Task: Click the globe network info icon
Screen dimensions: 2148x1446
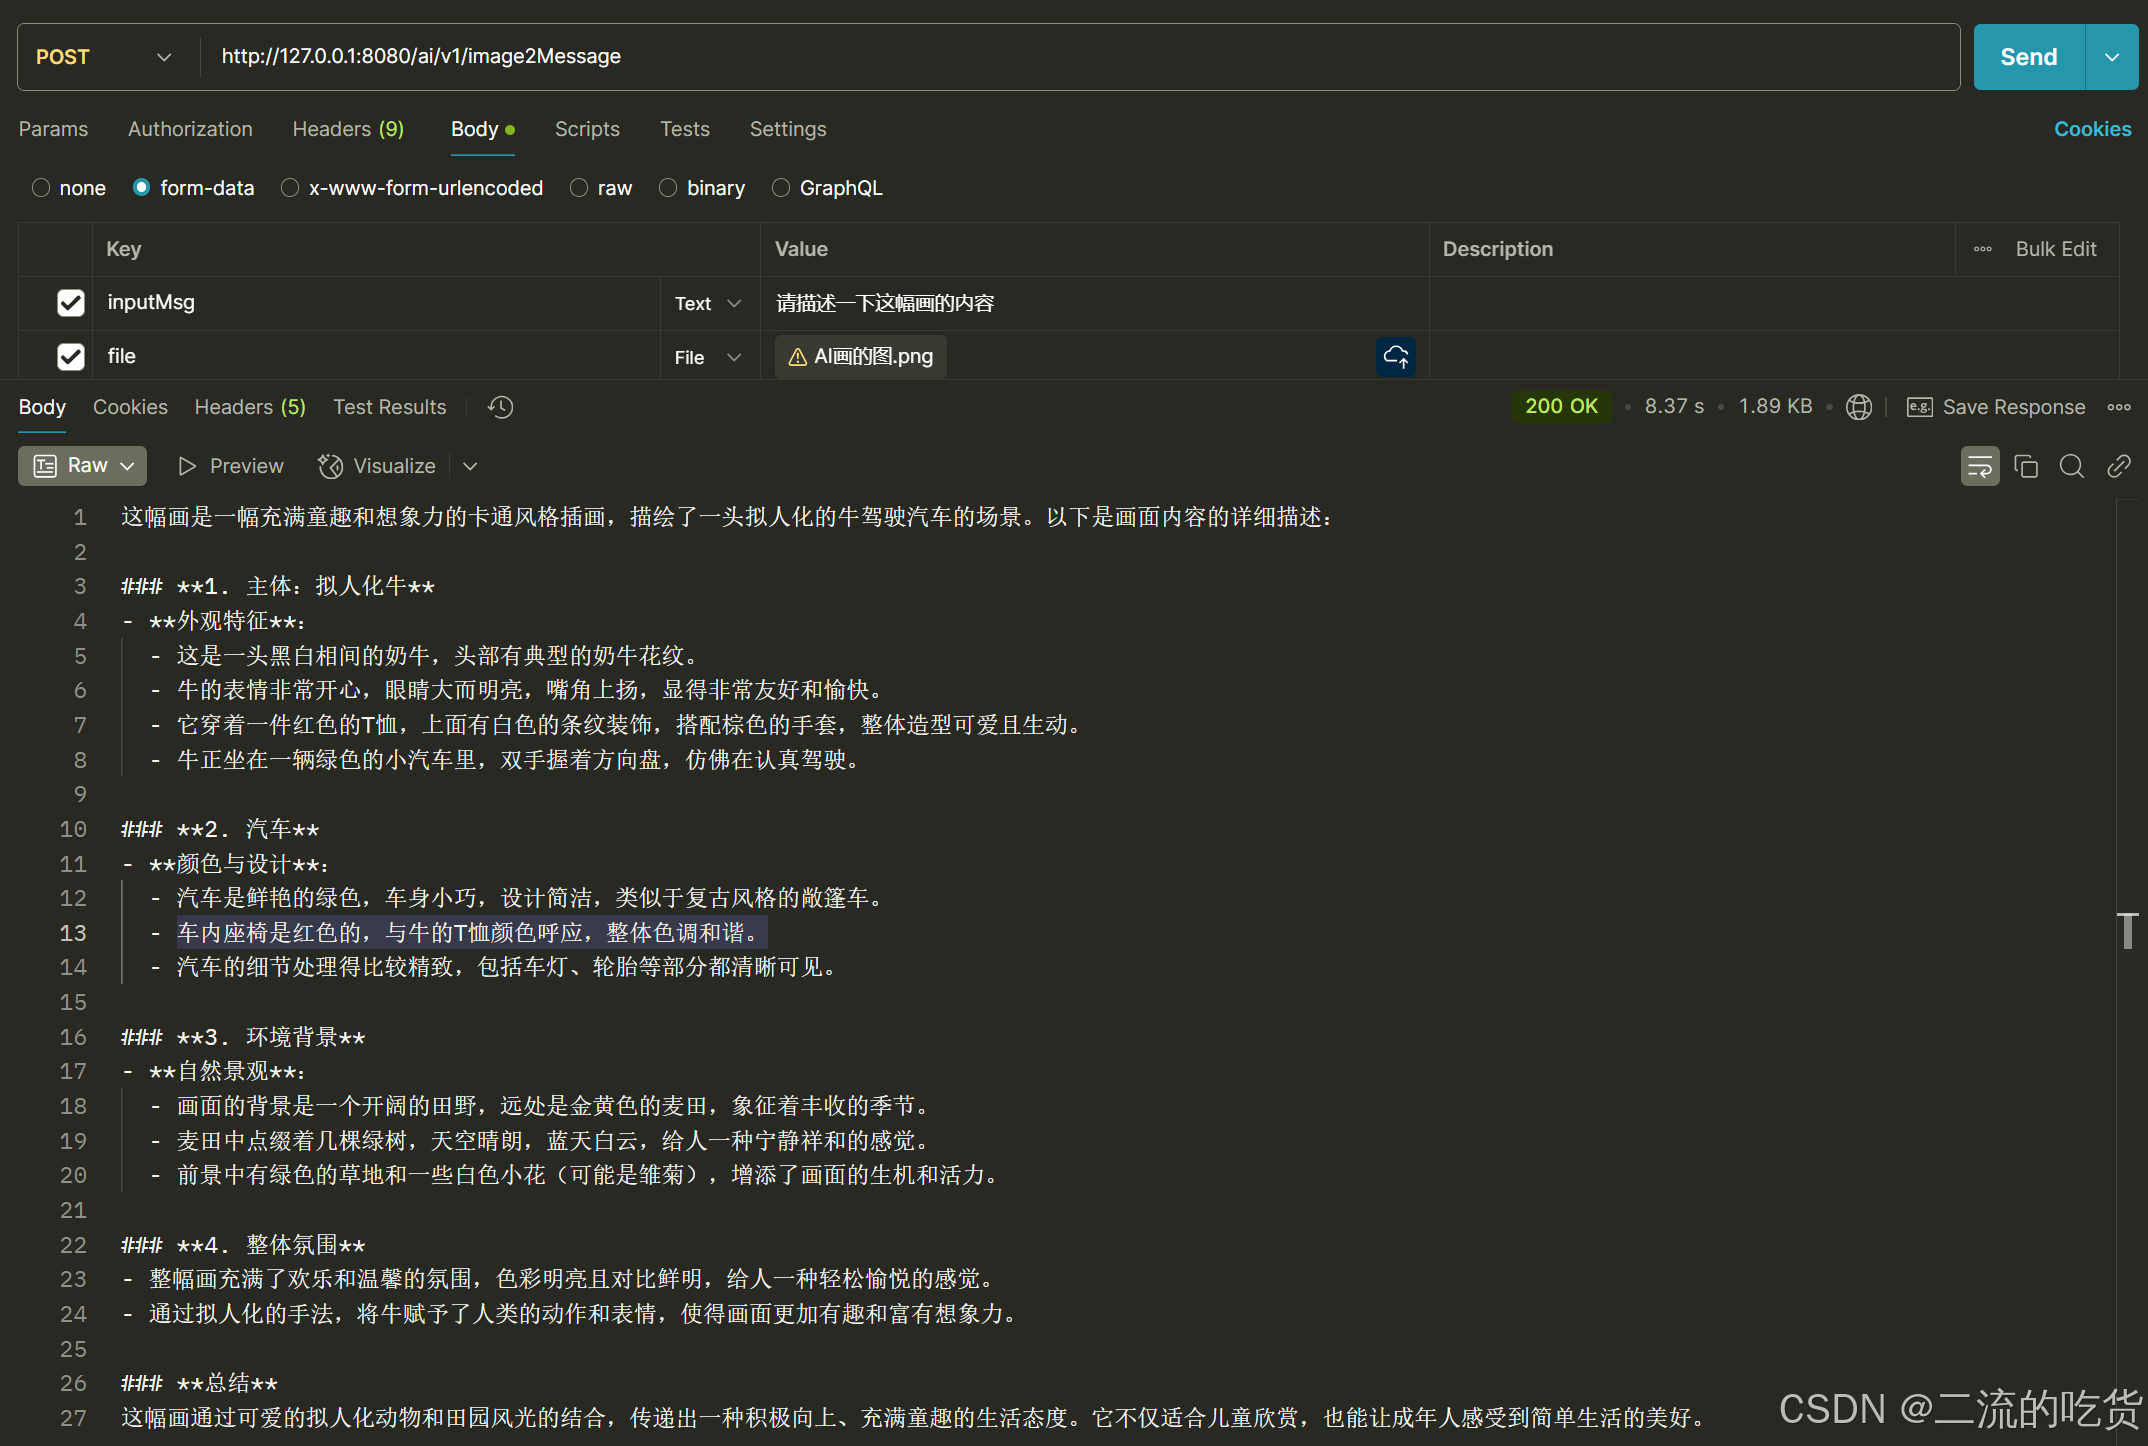Action: coord(1859,407)
